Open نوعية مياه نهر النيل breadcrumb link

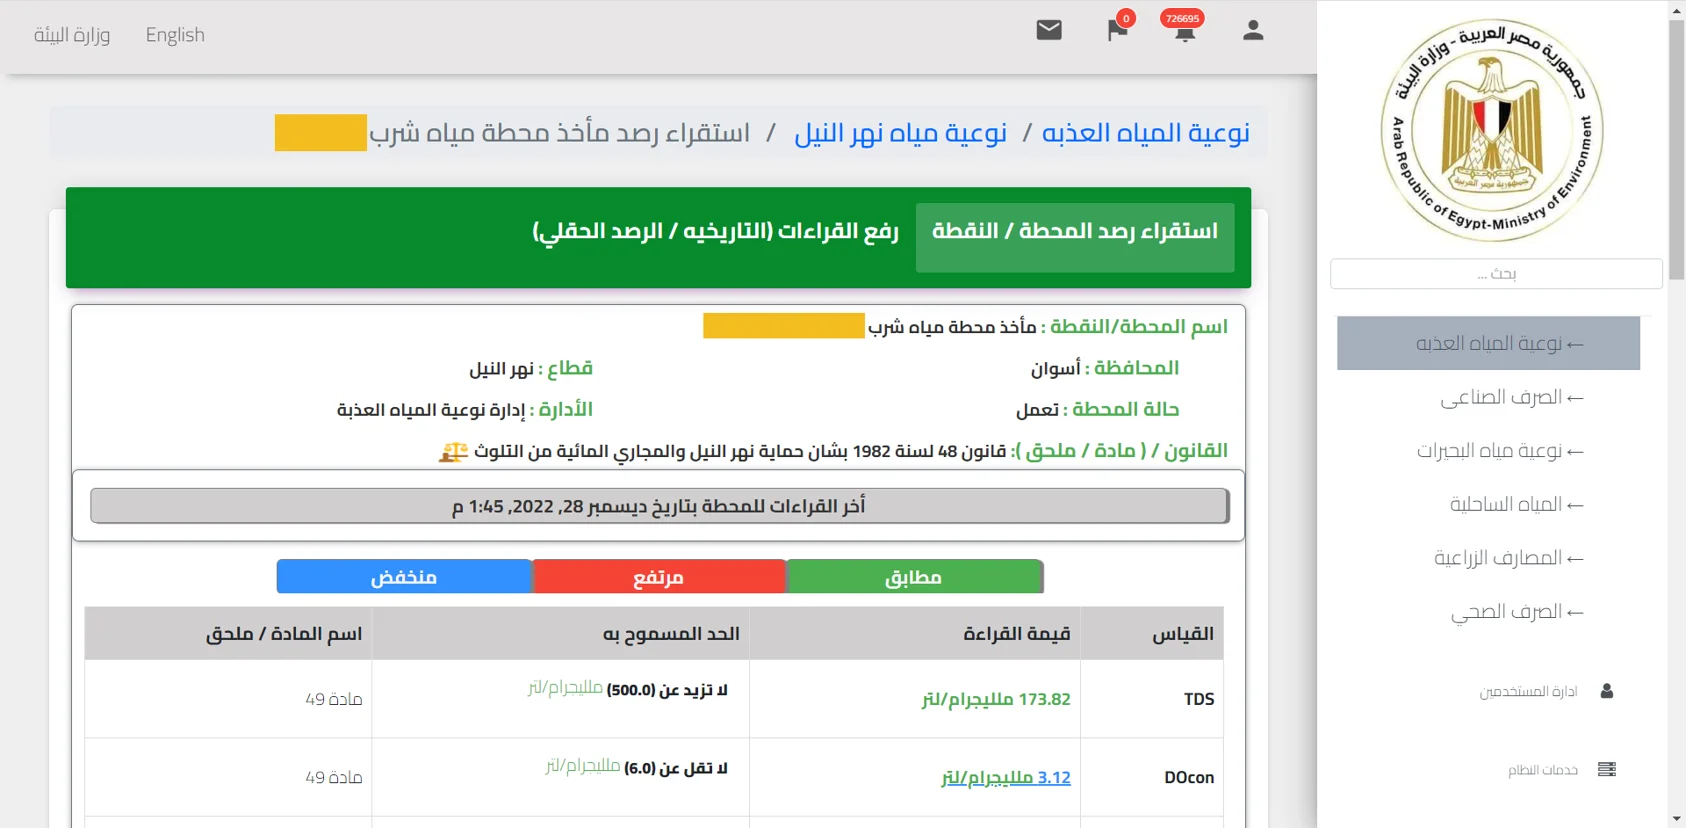tap(900, 133)
